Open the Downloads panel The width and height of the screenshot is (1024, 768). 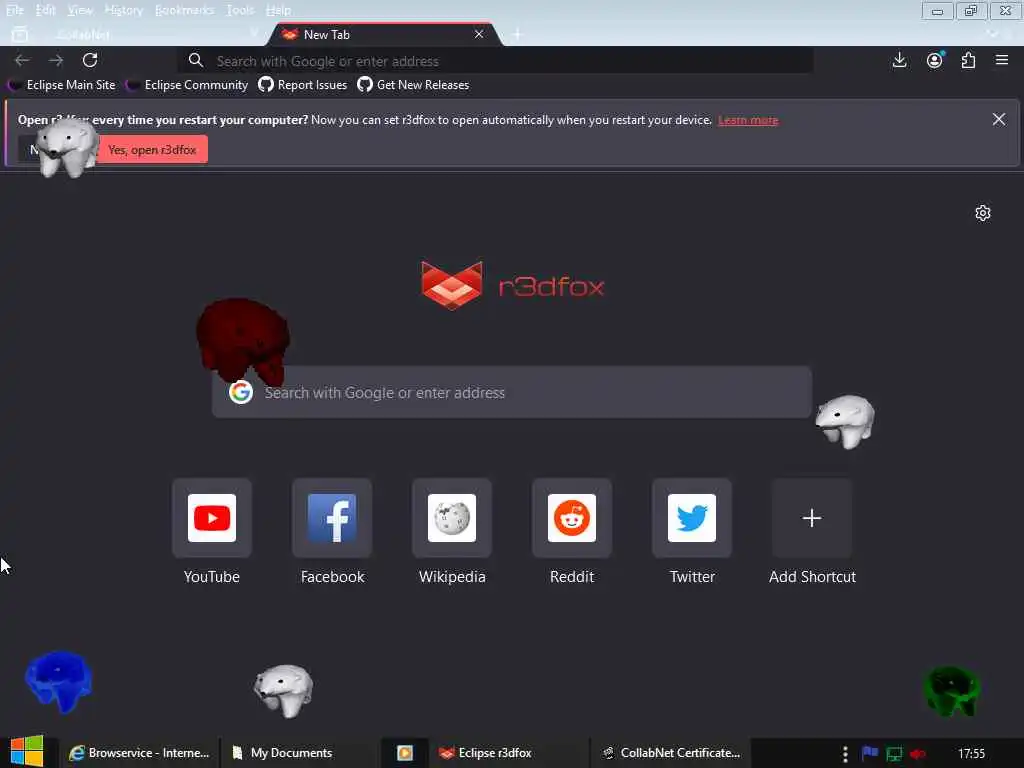coord(899,60)
